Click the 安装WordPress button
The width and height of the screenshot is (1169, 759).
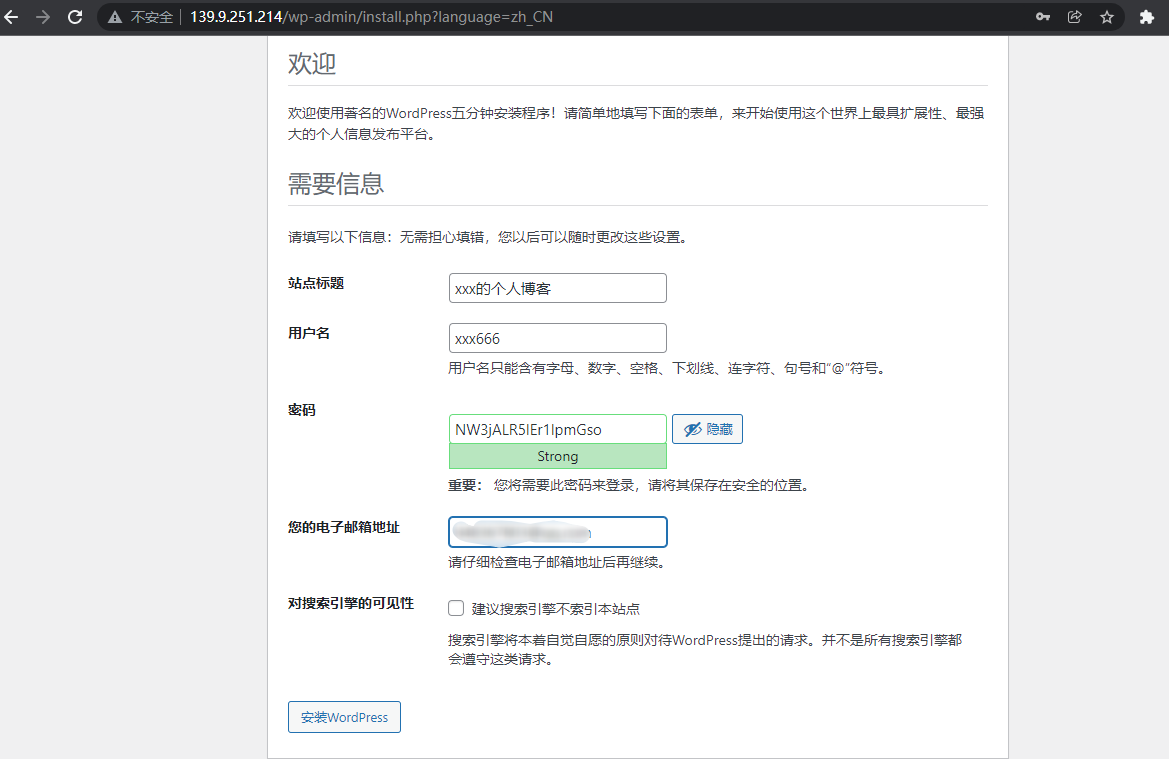(x=344, y=717)
